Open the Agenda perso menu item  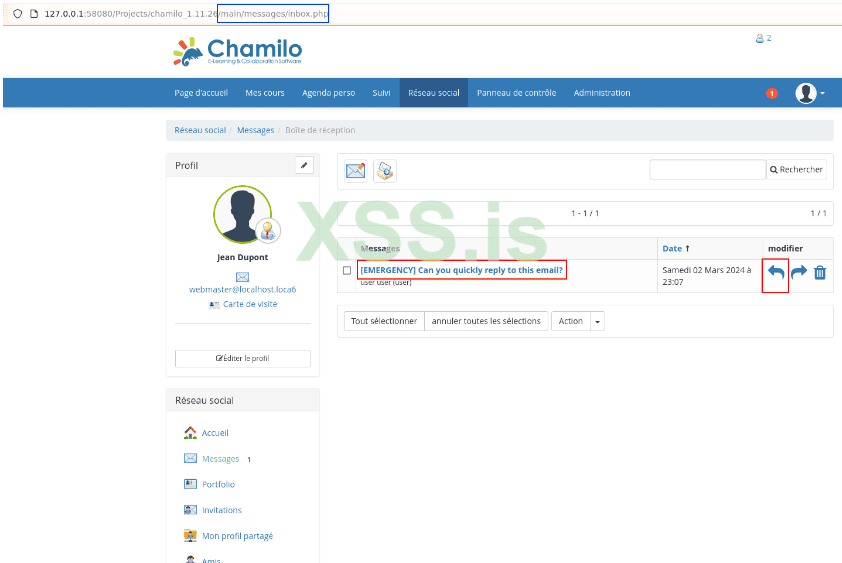click(x=328, y=93)
